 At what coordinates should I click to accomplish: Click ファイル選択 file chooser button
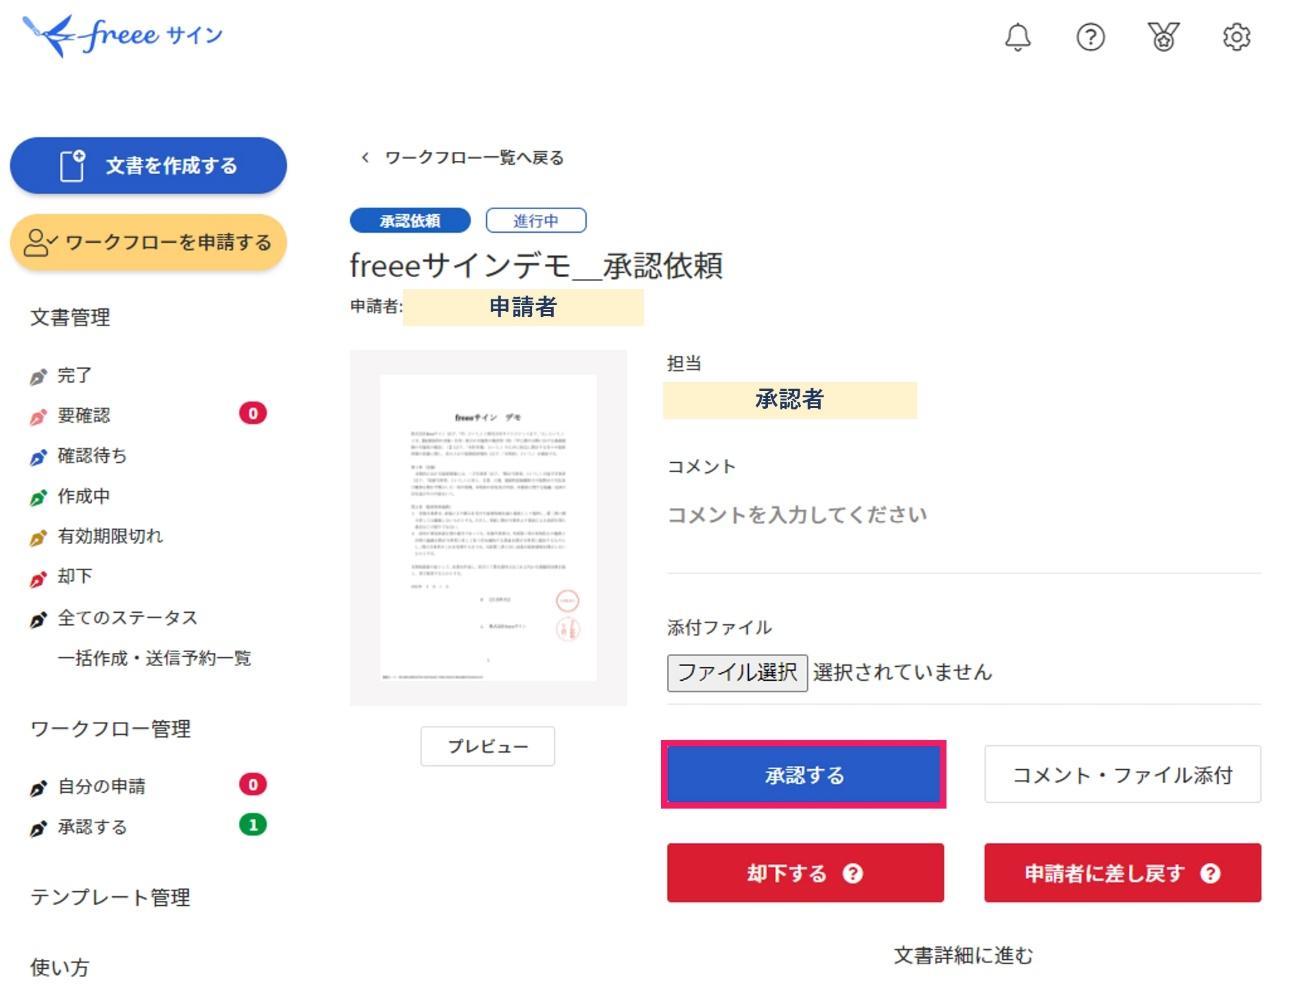[x=737, y=672]
